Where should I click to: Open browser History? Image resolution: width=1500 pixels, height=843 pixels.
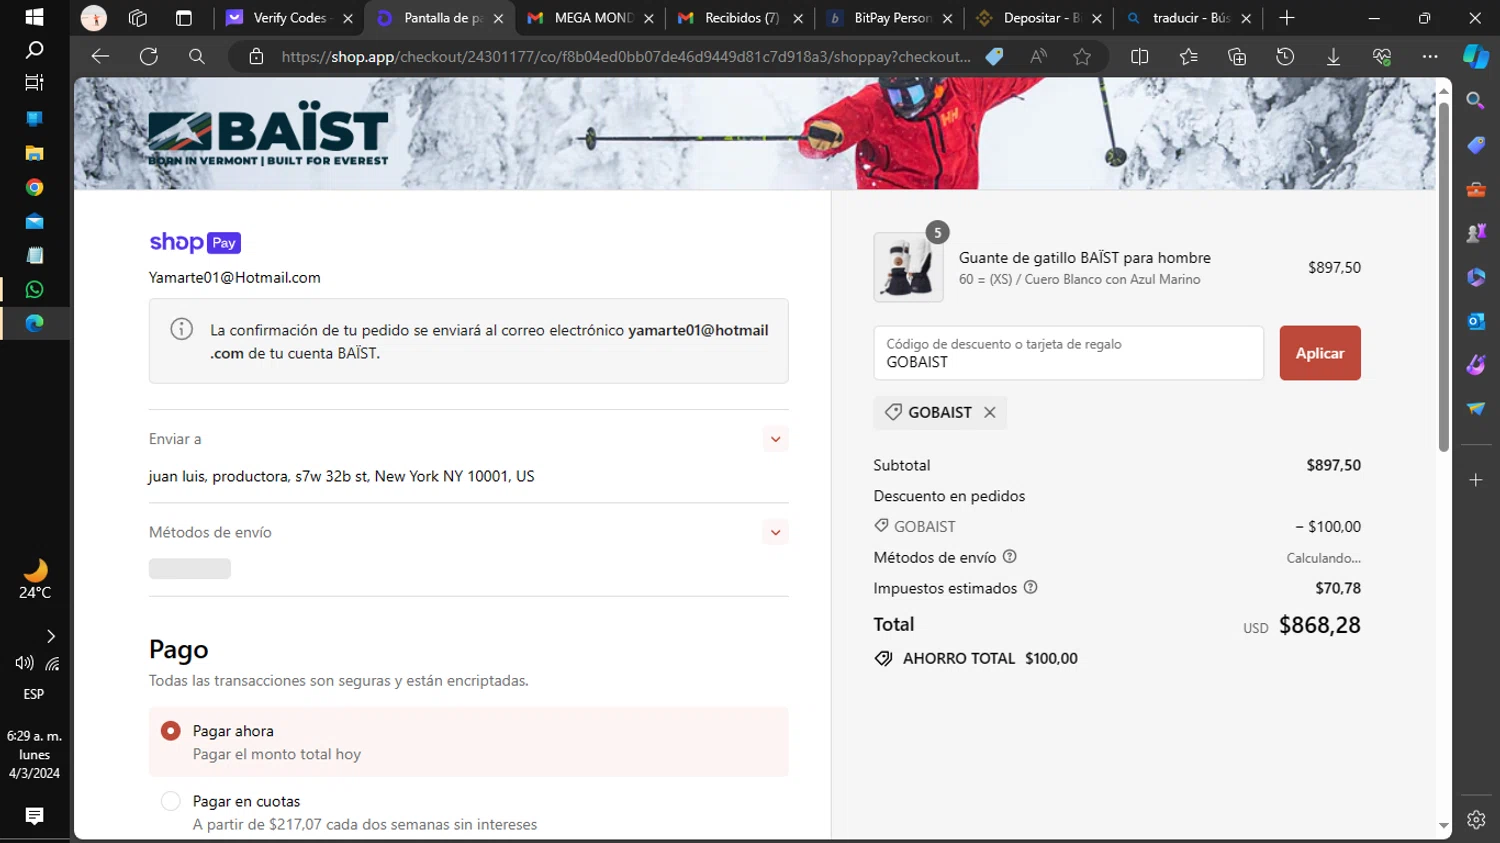pos(1285,57)
